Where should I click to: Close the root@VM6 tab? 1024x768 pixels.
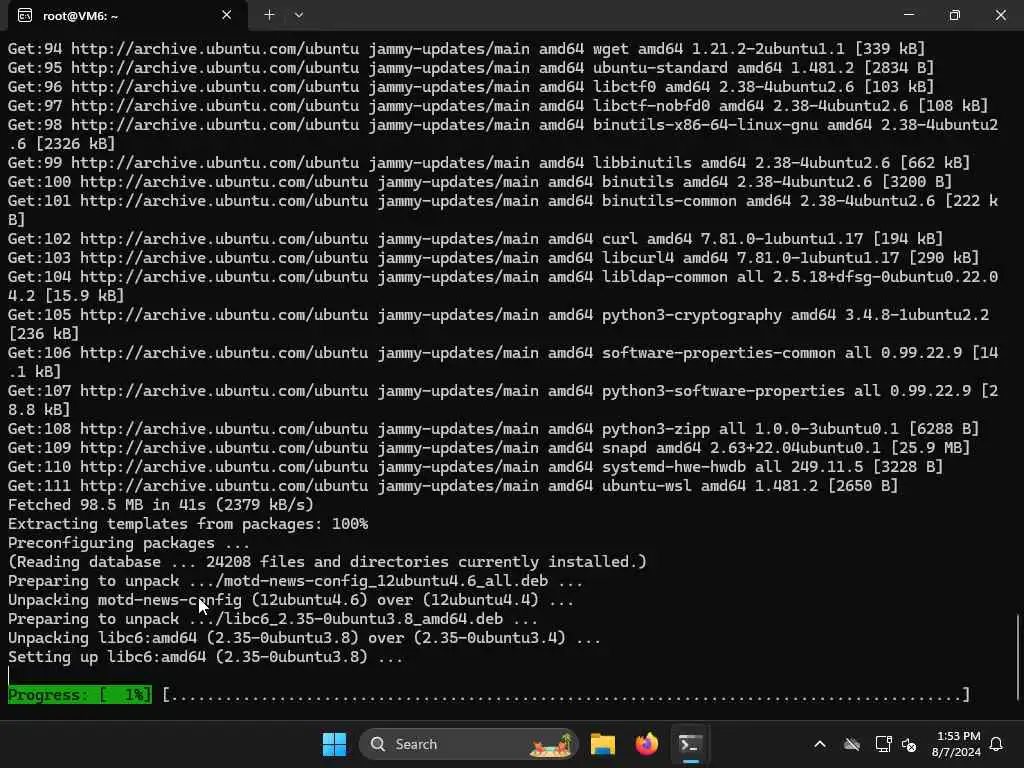point(226,14)
